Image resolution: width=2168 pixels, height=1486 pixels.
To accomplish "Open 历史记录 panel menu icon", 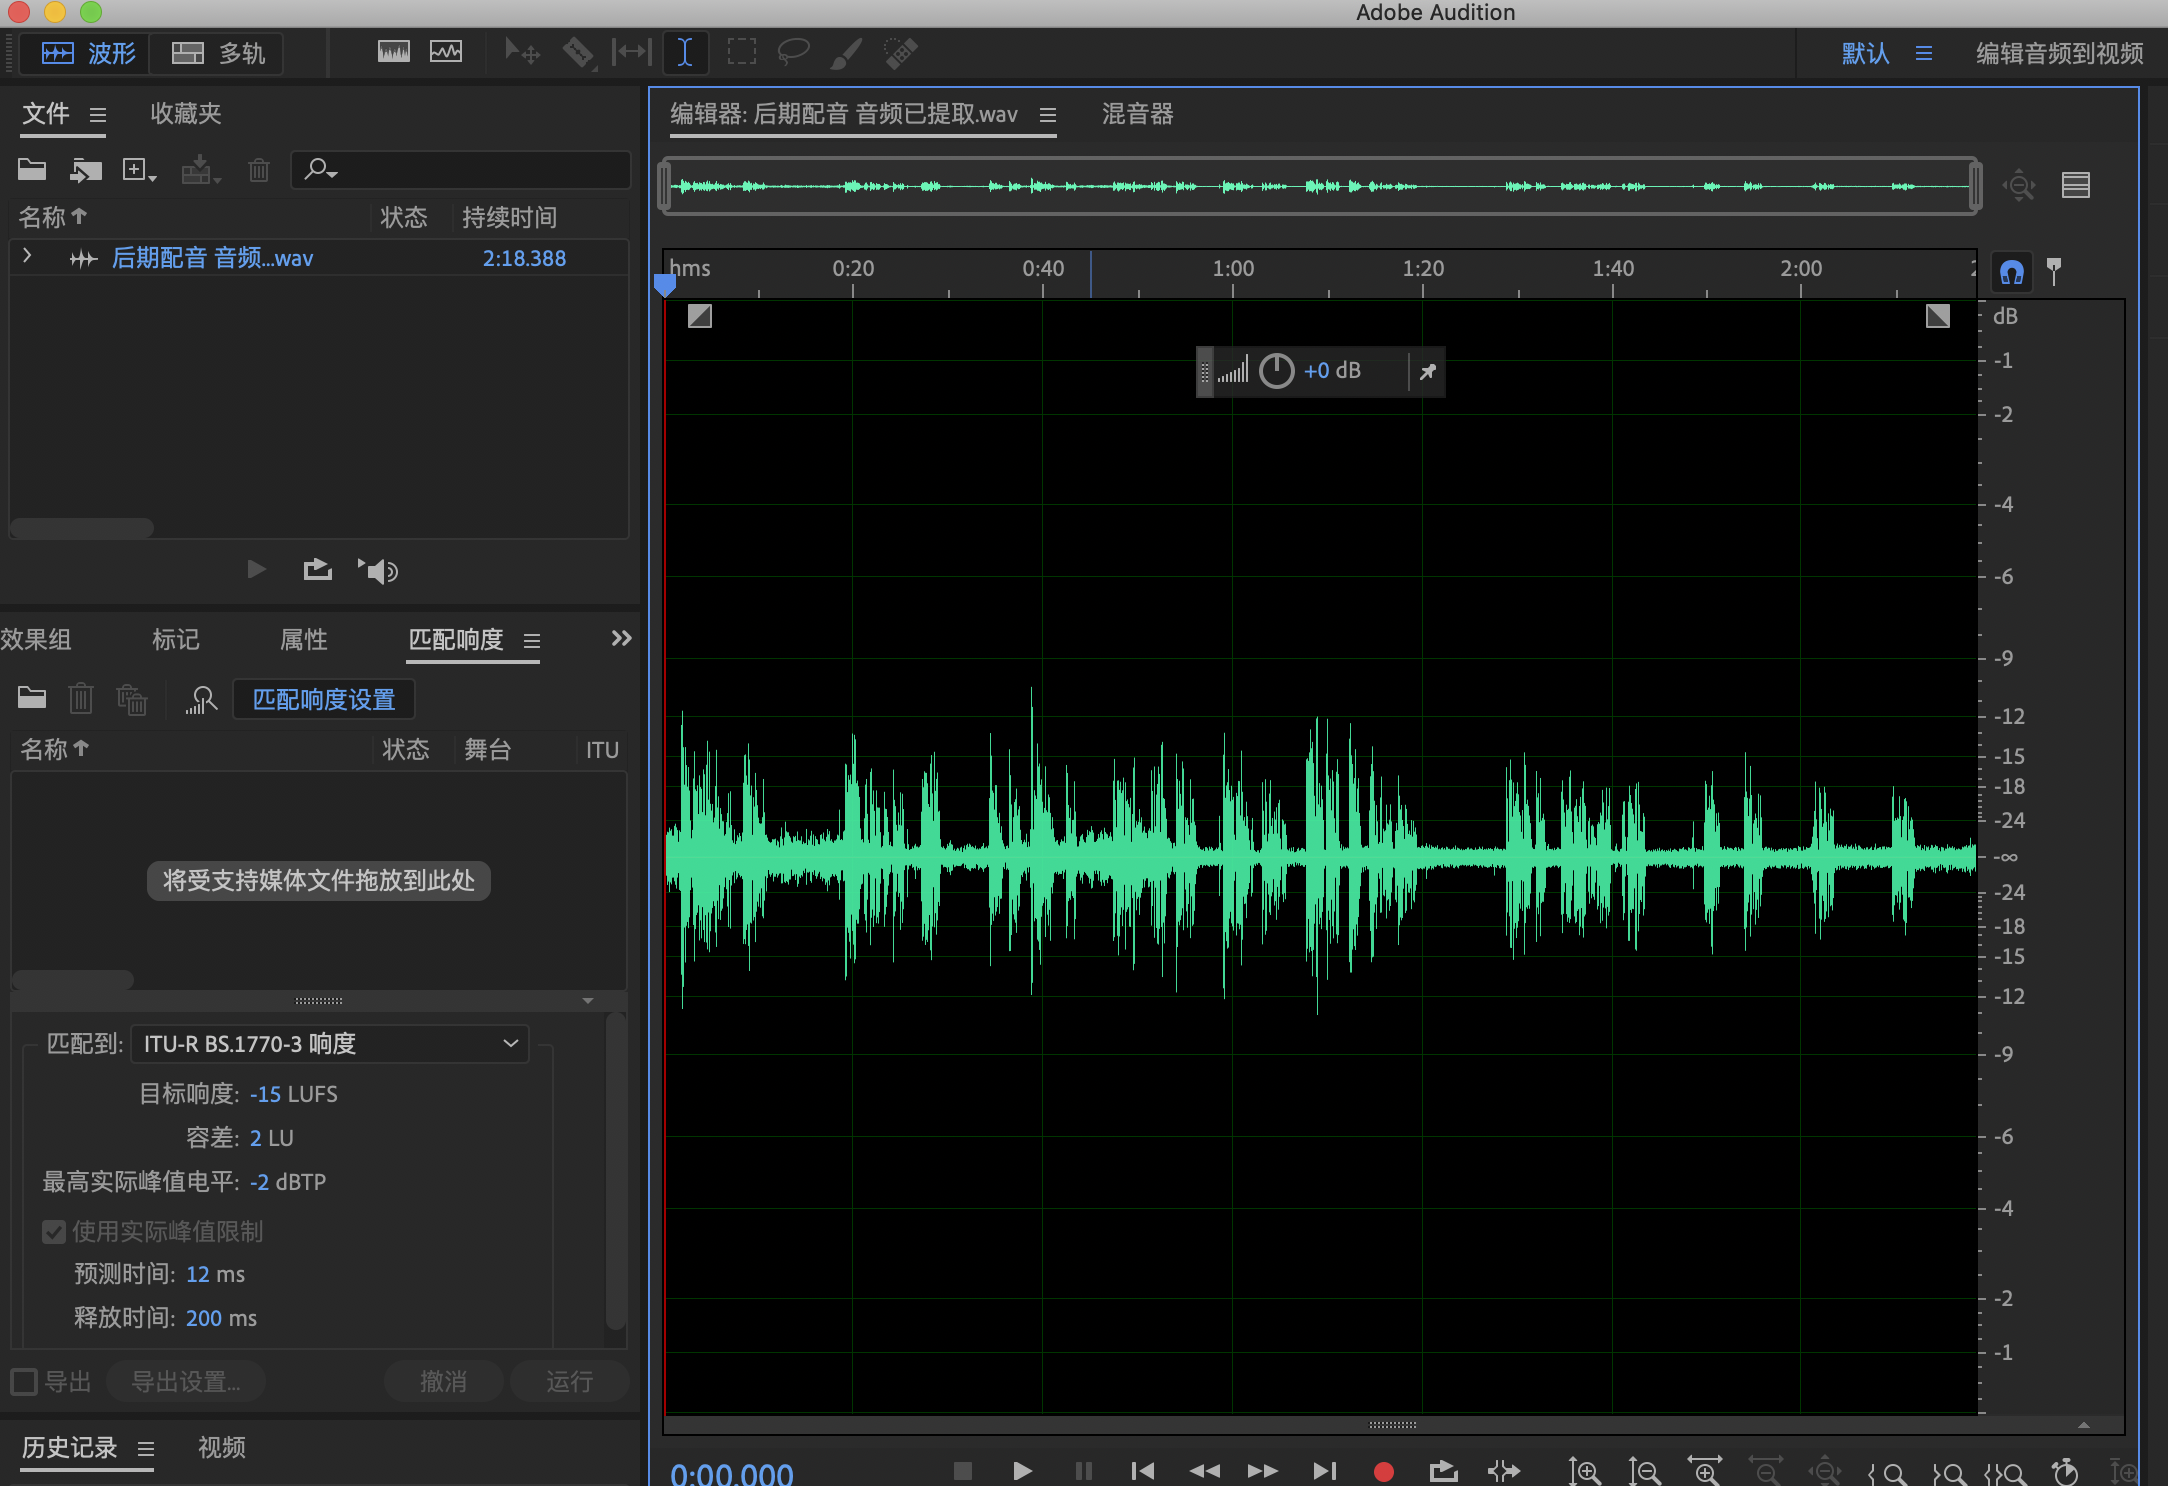I will pyautogui.click(x=146, y=1449).
